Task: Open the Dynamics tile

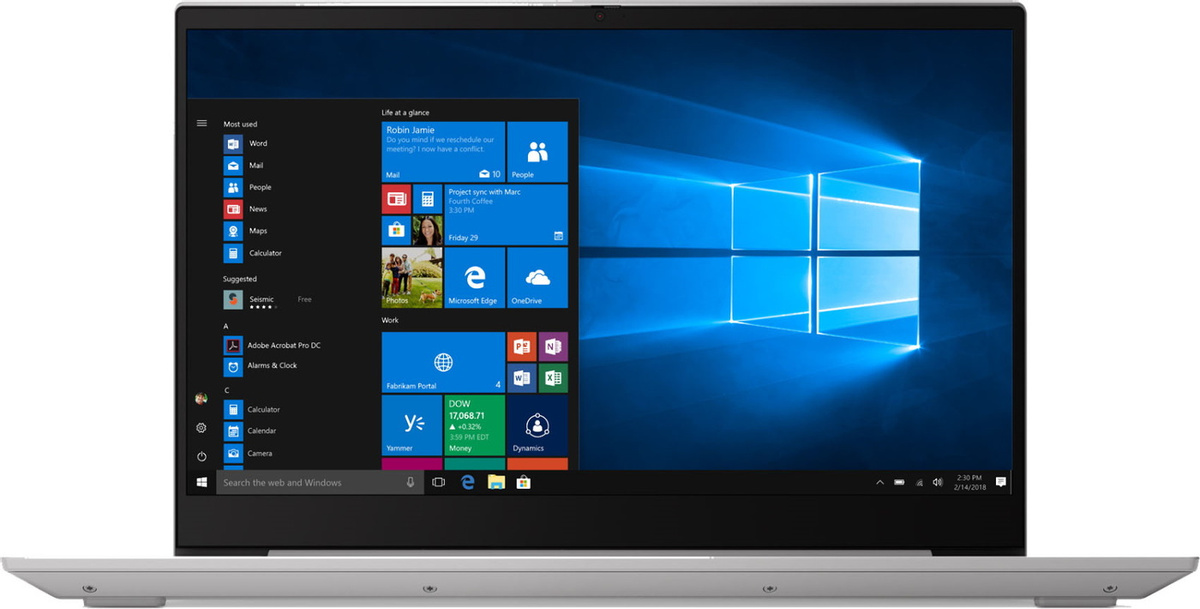Action: click(x=537, y=425)
